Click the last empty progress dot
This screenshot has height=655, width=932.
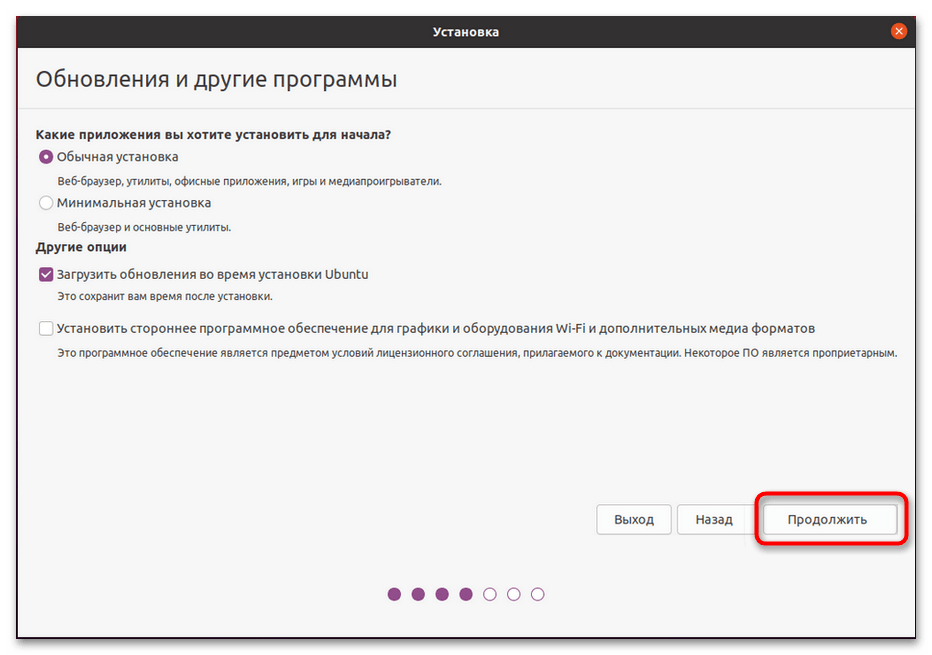point(538,594)
